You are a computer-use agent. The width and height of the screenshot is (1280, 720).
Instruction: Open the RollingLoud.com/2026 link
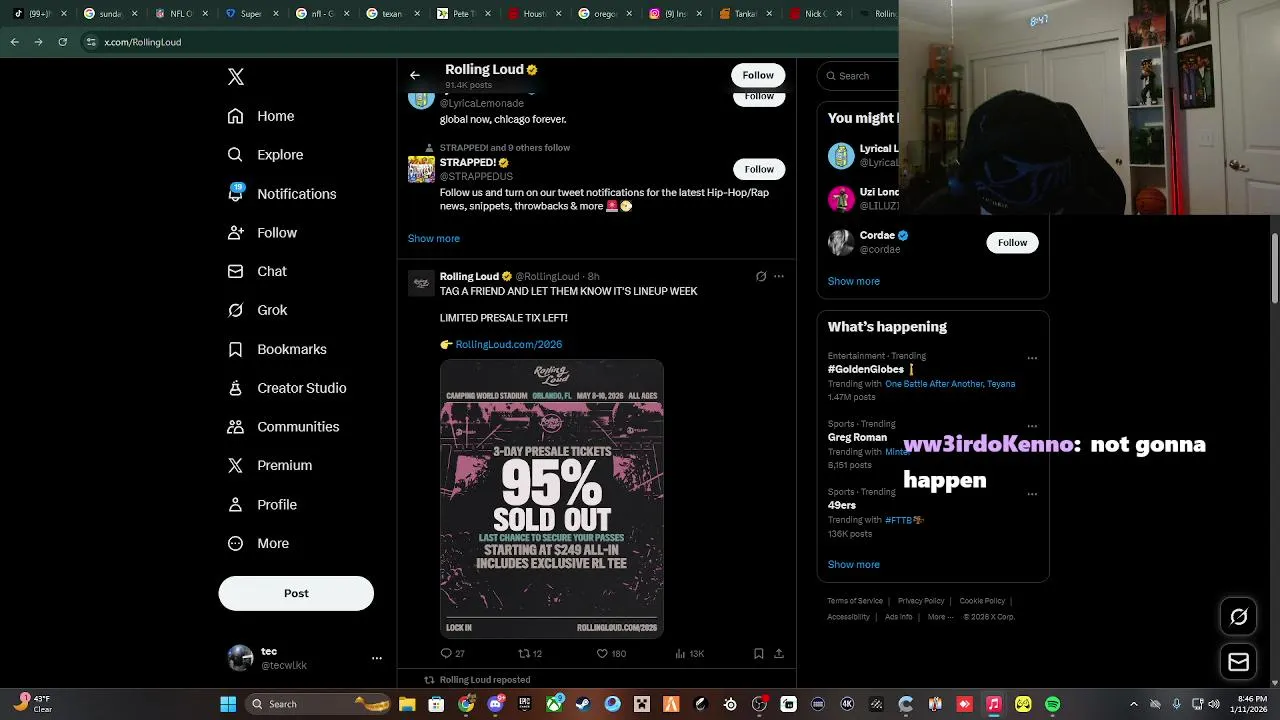509,344
